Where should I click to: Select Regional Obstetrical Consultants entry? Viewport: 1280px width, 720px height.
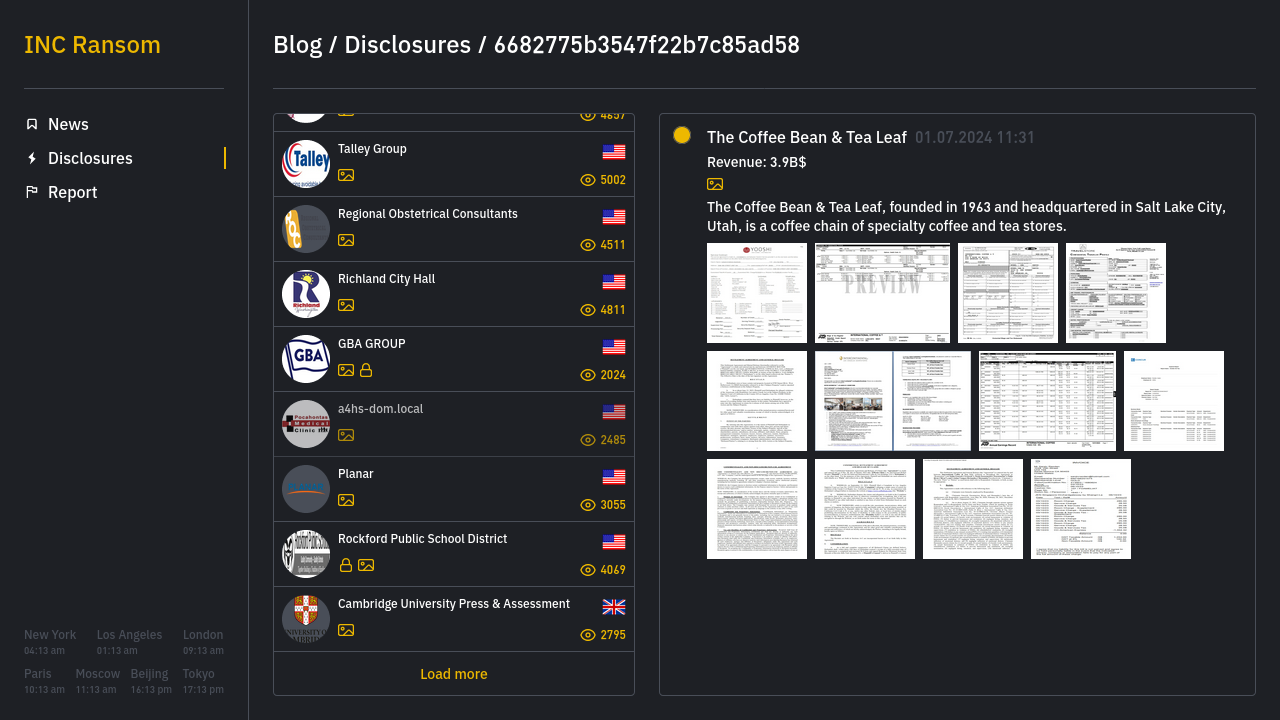click(x=454, y=229)
